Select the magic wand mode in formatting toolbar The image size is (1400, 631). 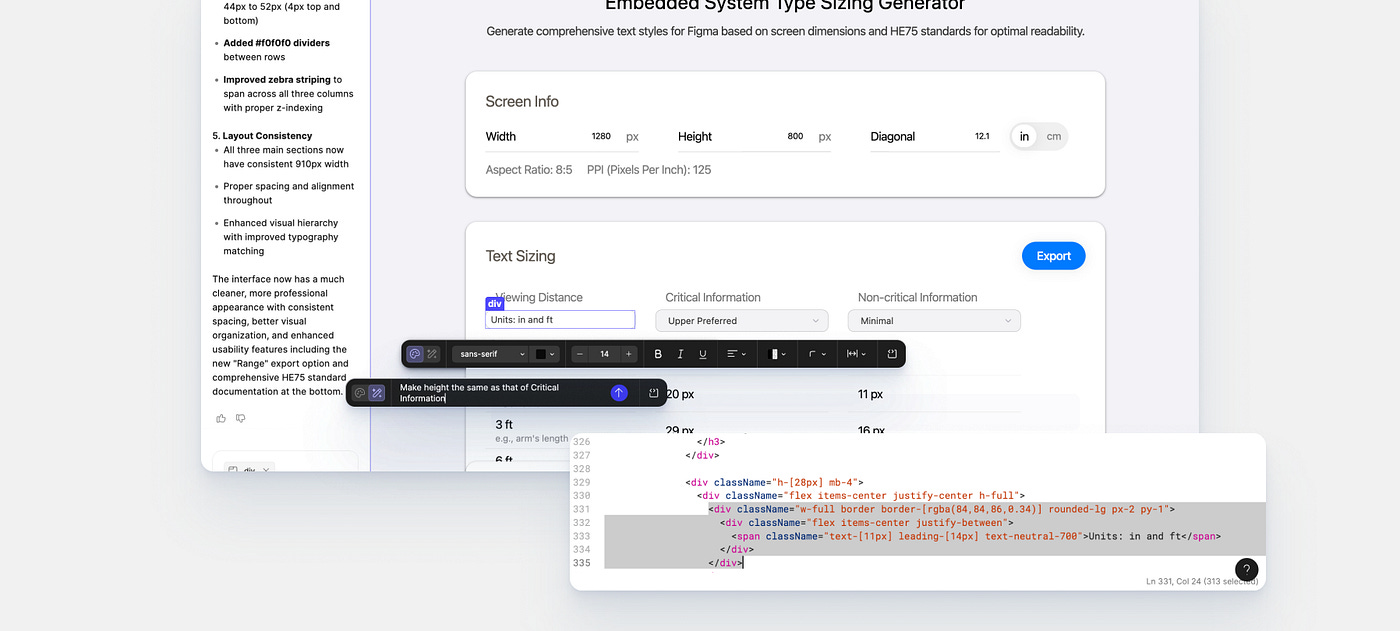432,354
